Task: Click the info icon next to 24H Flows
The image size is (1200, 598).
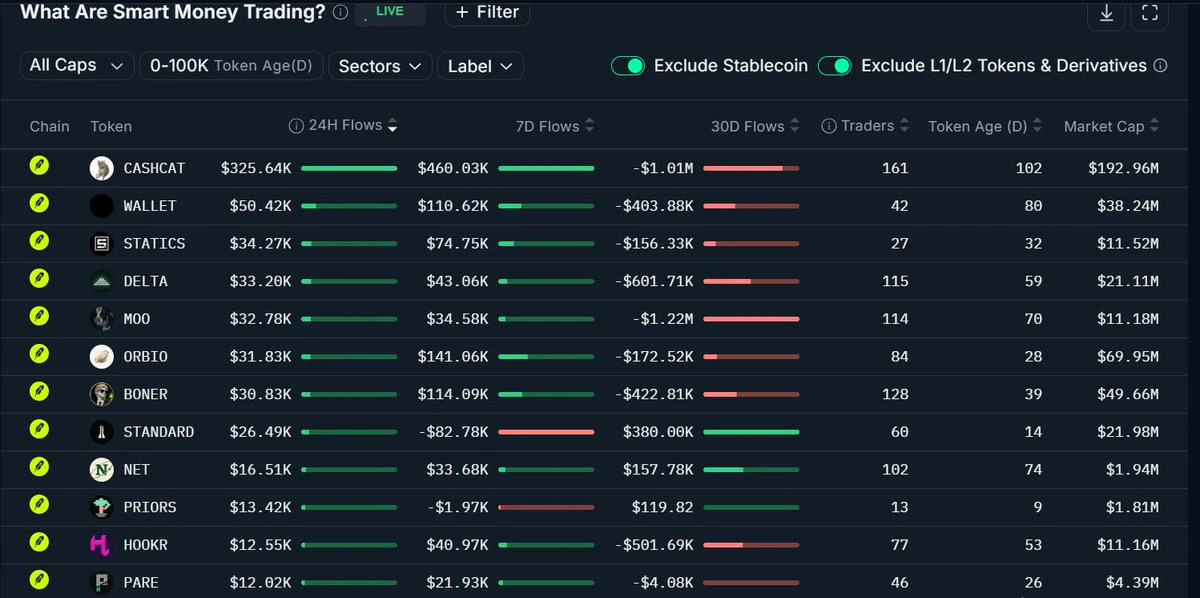Action: pyautogui.click(x=296, y=126)
